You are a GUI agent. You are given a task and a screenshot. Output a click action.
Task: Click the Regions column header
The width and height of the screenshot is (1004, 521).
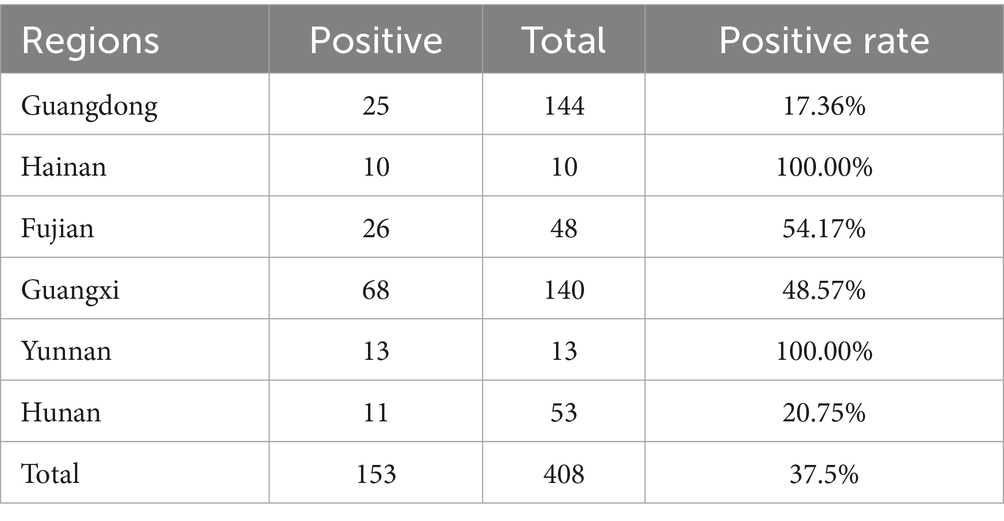92,40
